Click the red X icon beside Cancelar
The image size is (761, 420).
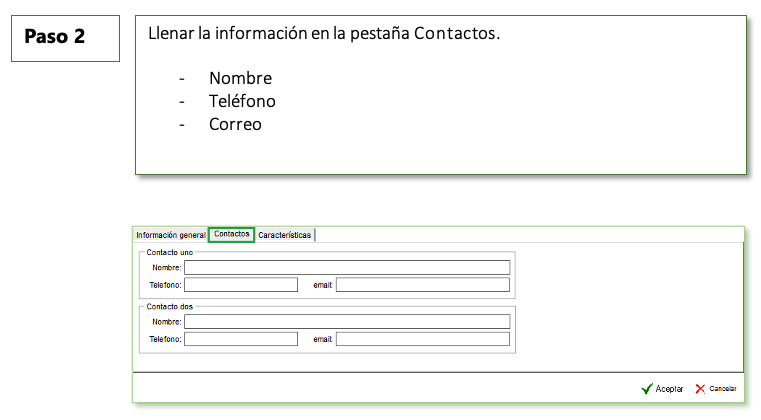700,388
